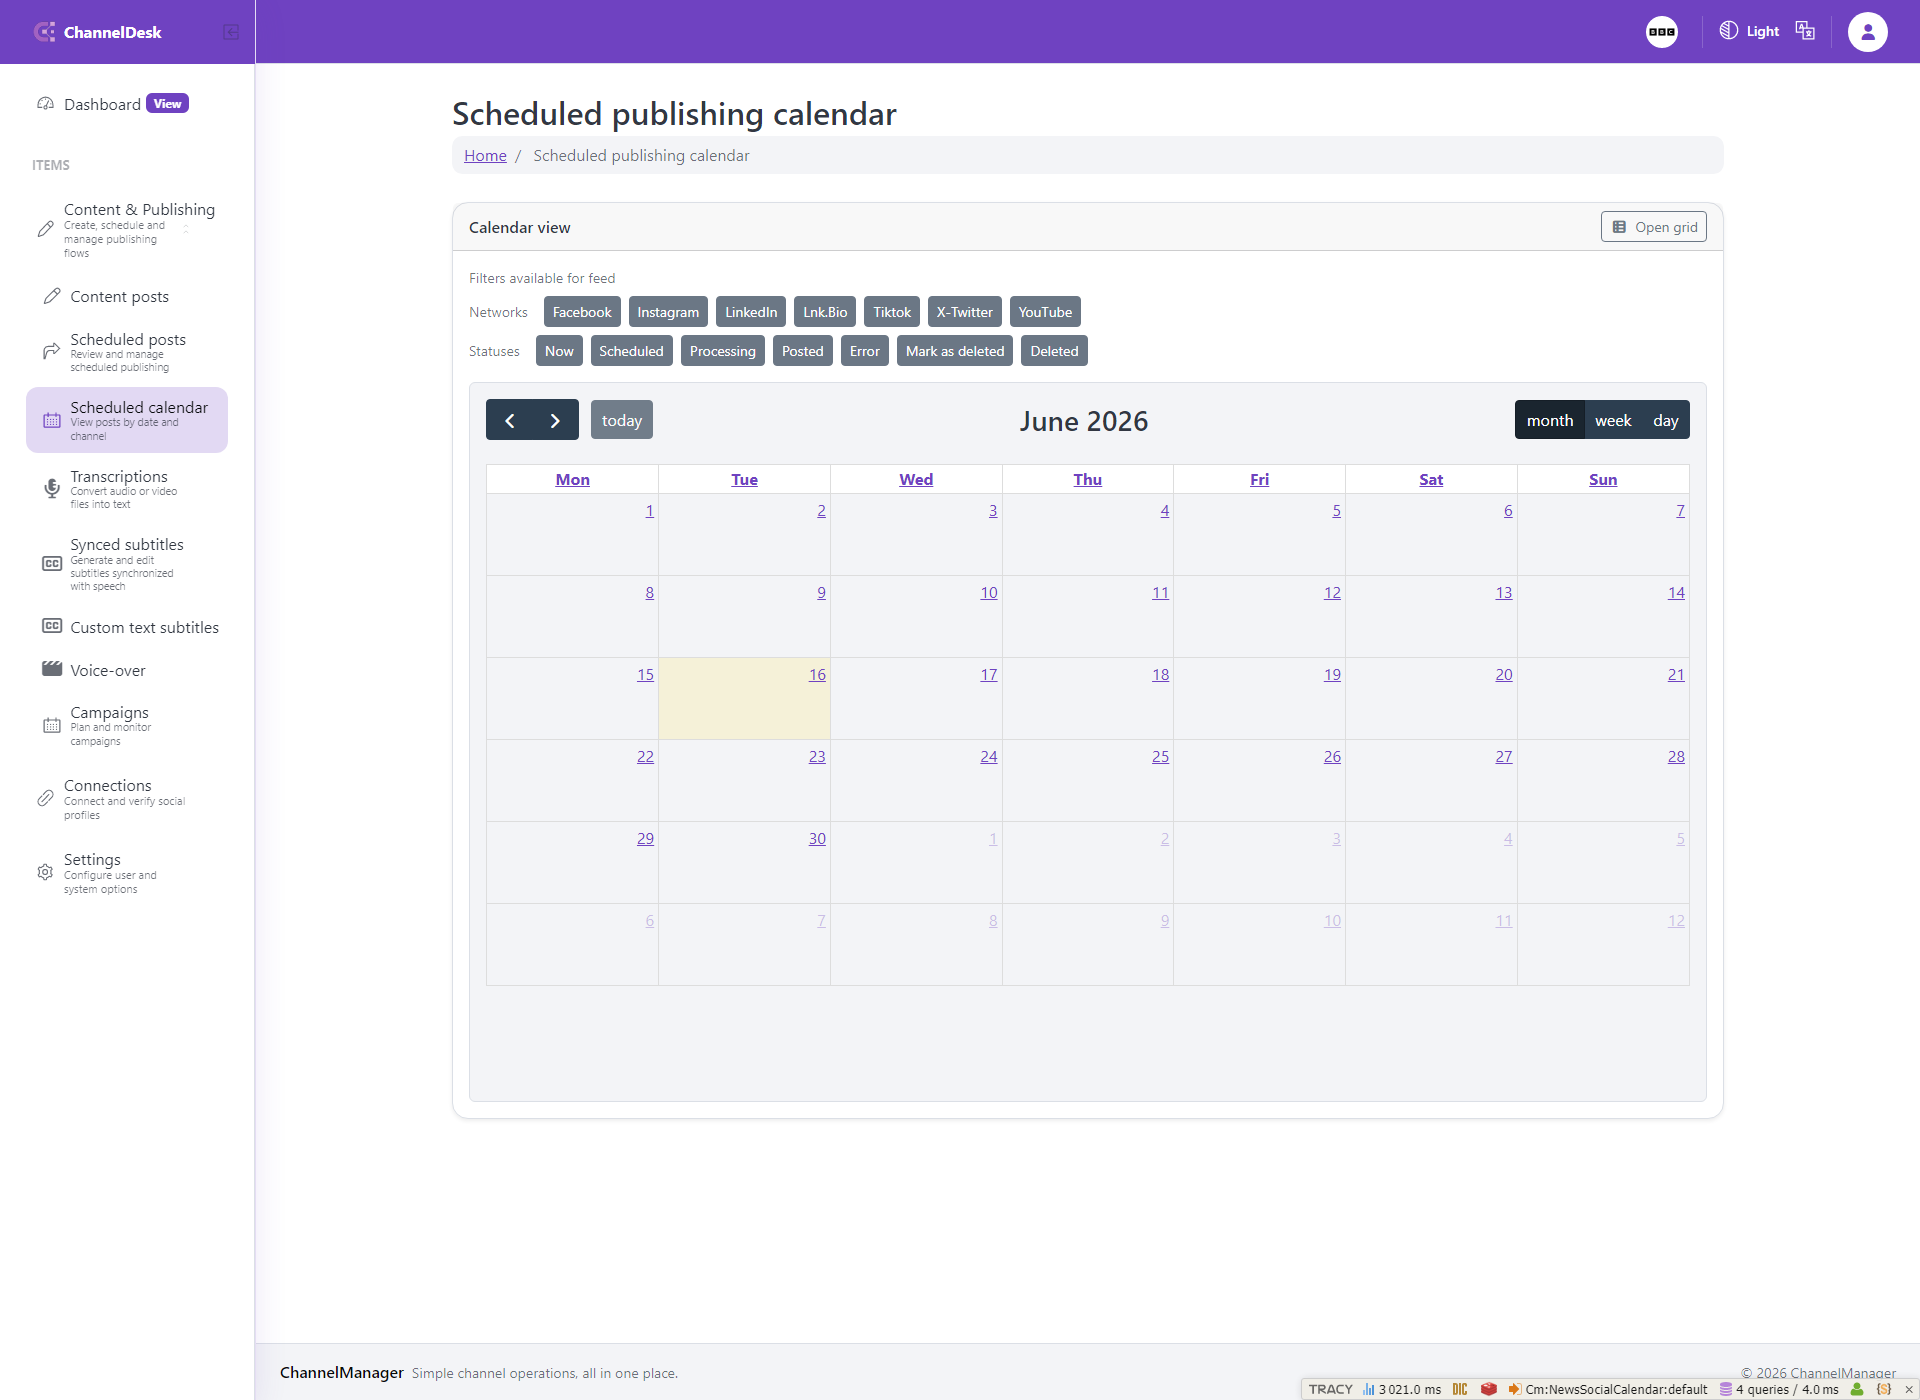Toggle the Scheduled status filter
The width and height of the screenshot is (1920, 1400).
click(x=631, y=351)
